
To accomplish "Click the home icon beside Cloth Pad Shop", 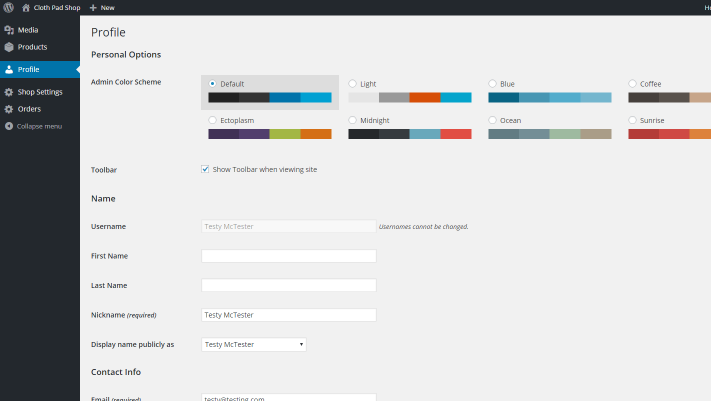I will point(27,7).
